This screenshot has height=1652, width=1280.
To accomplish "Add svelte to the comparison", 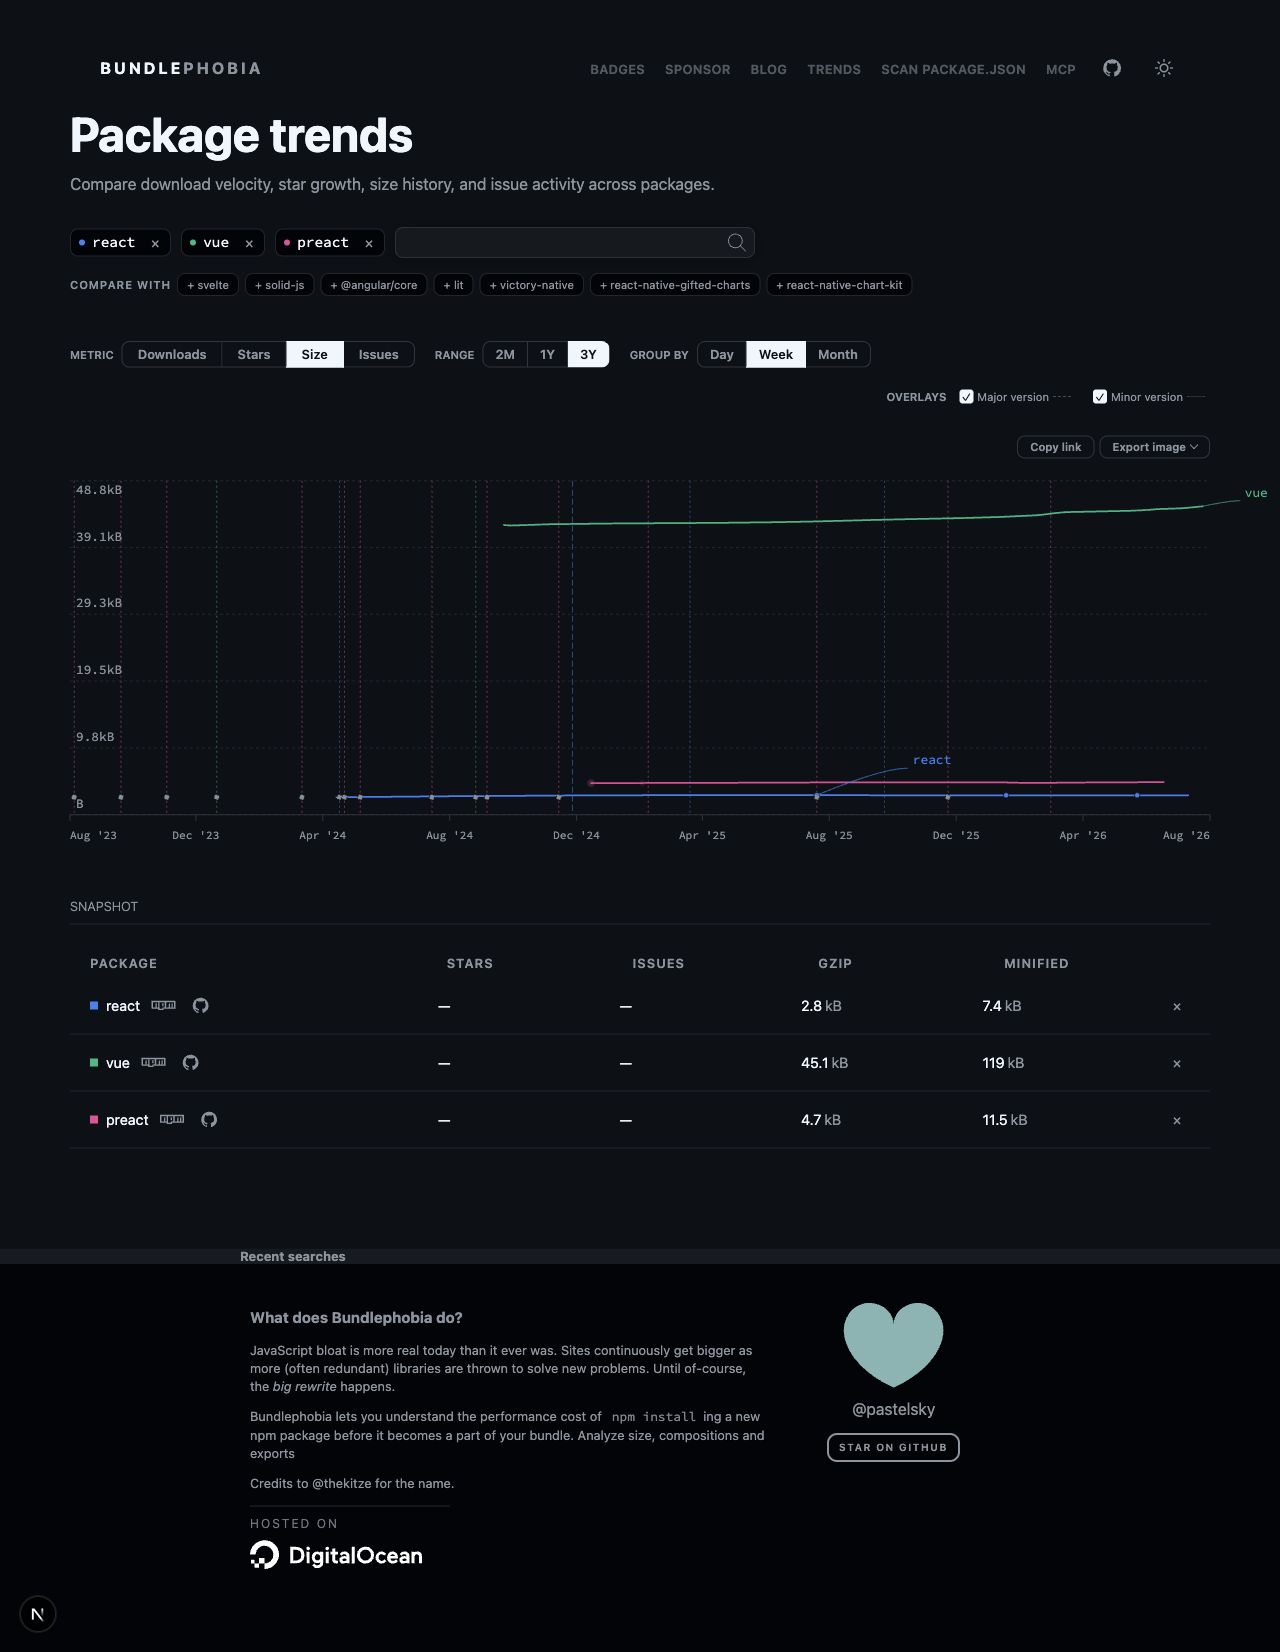I will click(x=208, y=285).
